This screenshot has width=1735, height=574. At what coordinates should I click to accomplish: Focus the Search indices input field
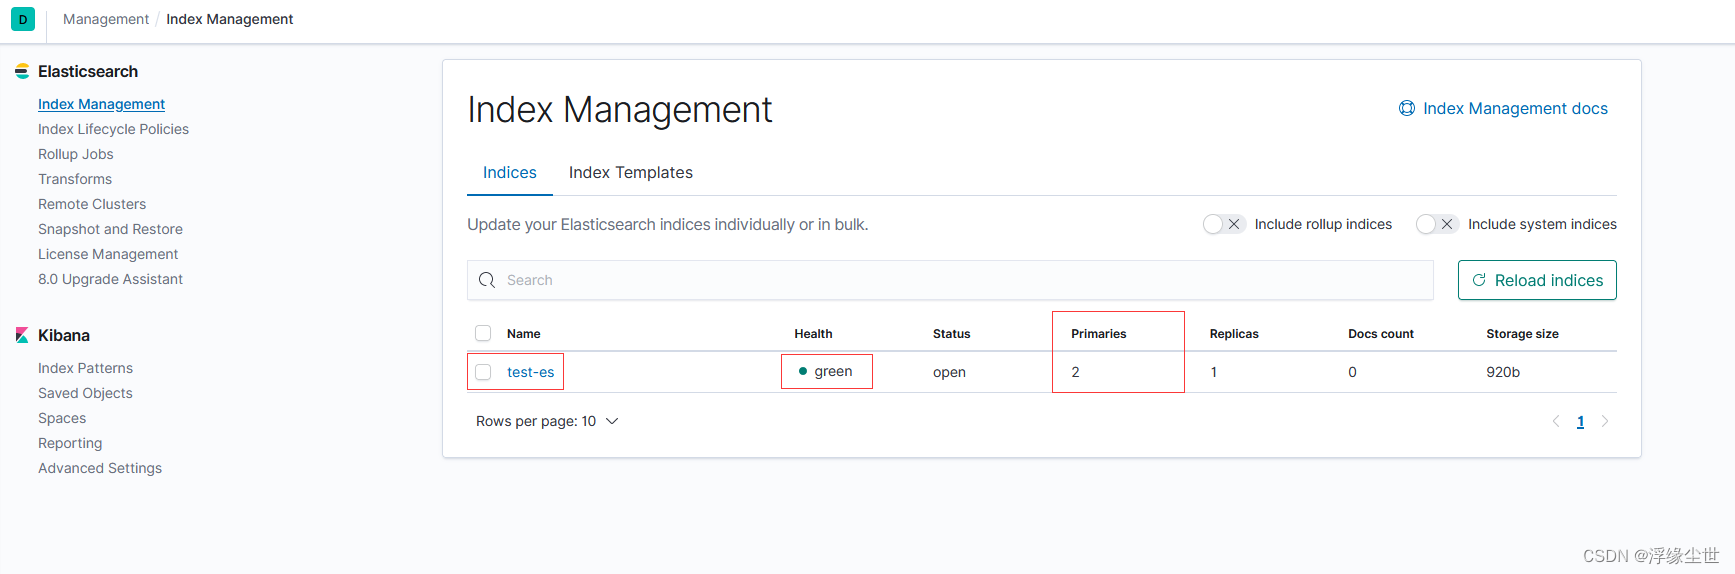(x=950, y=280)
